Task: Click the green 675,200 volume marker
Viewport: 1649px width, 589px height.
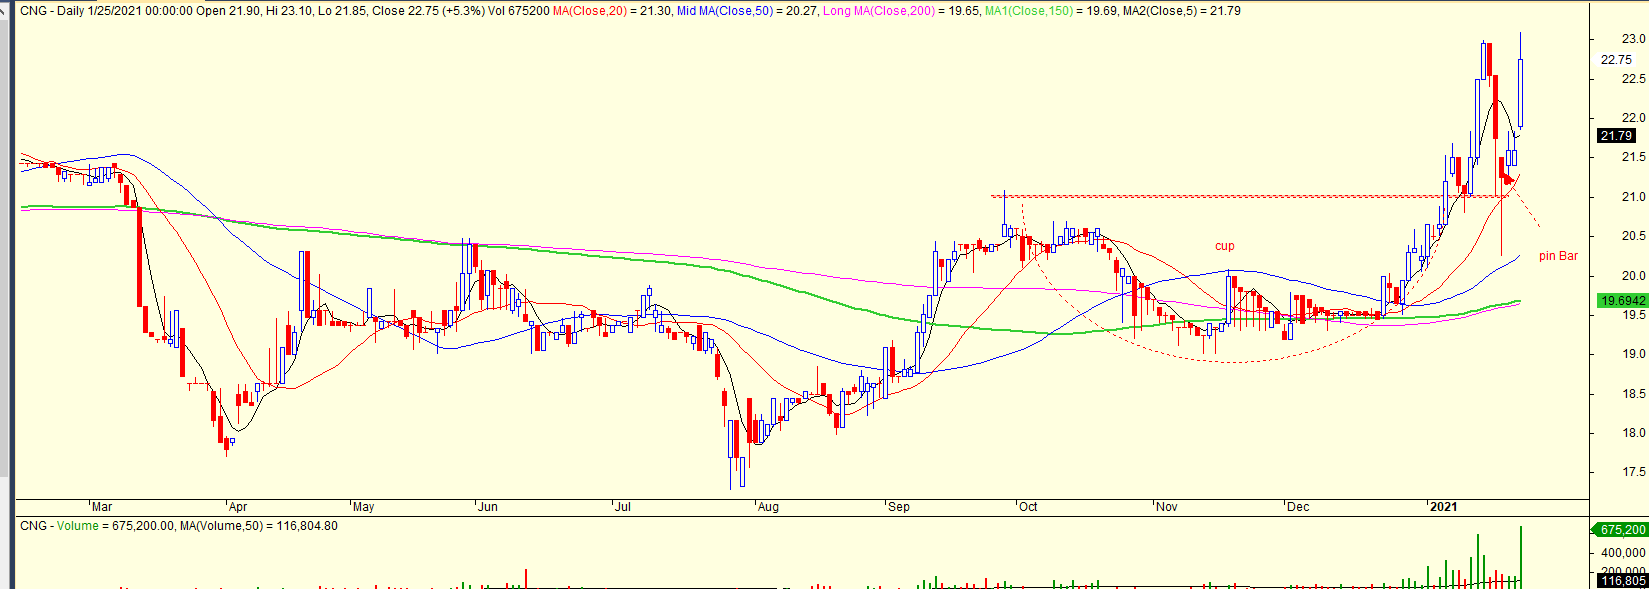Action: click(1622, 530)
